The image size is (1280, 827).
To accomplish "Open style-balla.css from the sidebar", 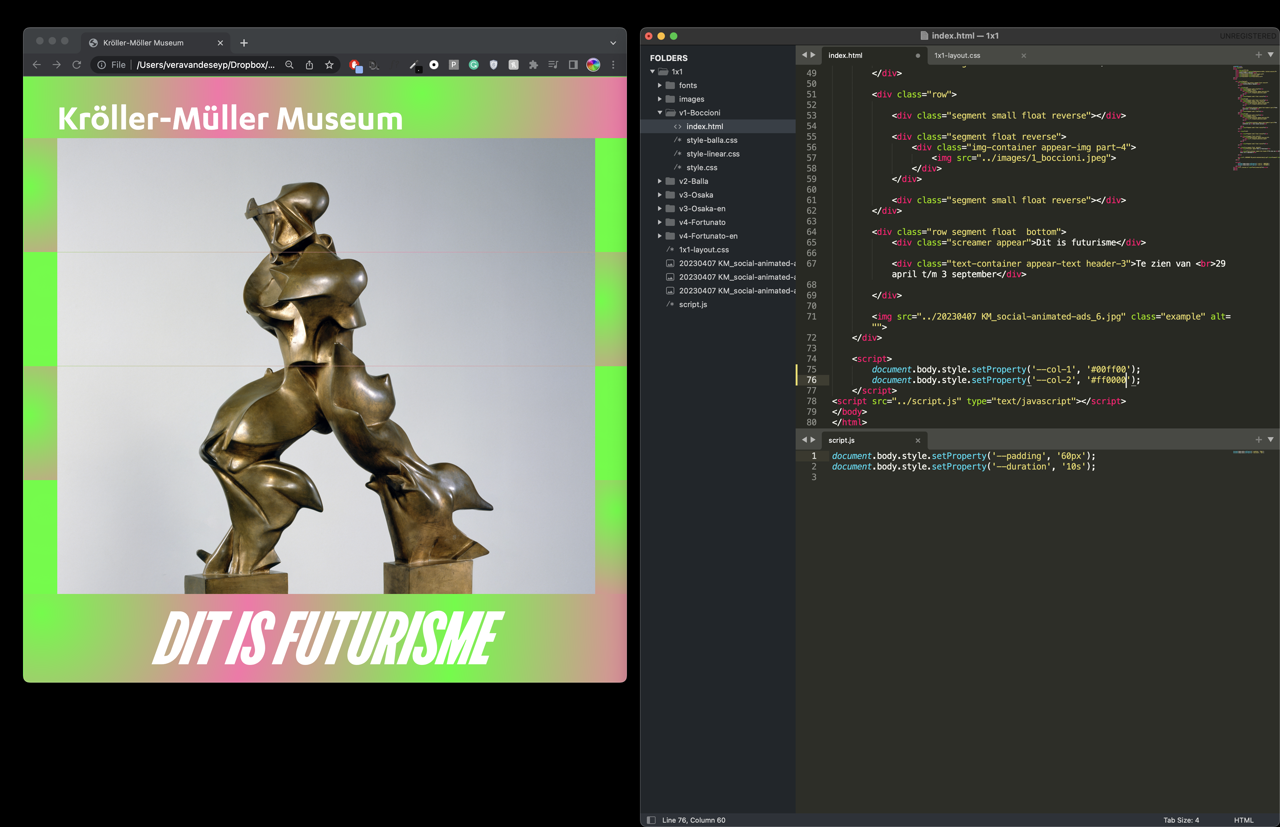I will pyautogui.click(x=711, y=140).
